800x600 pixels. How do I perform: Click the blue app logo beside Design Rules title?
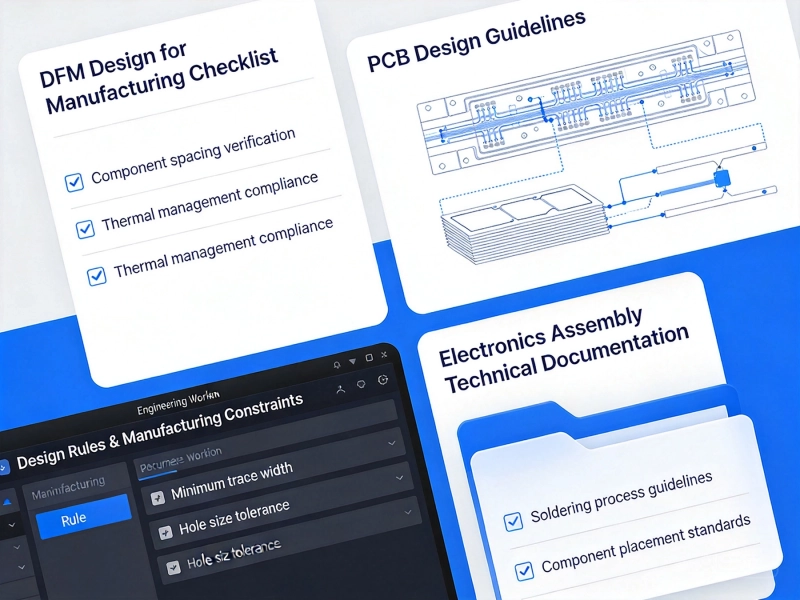pos(3,467)
